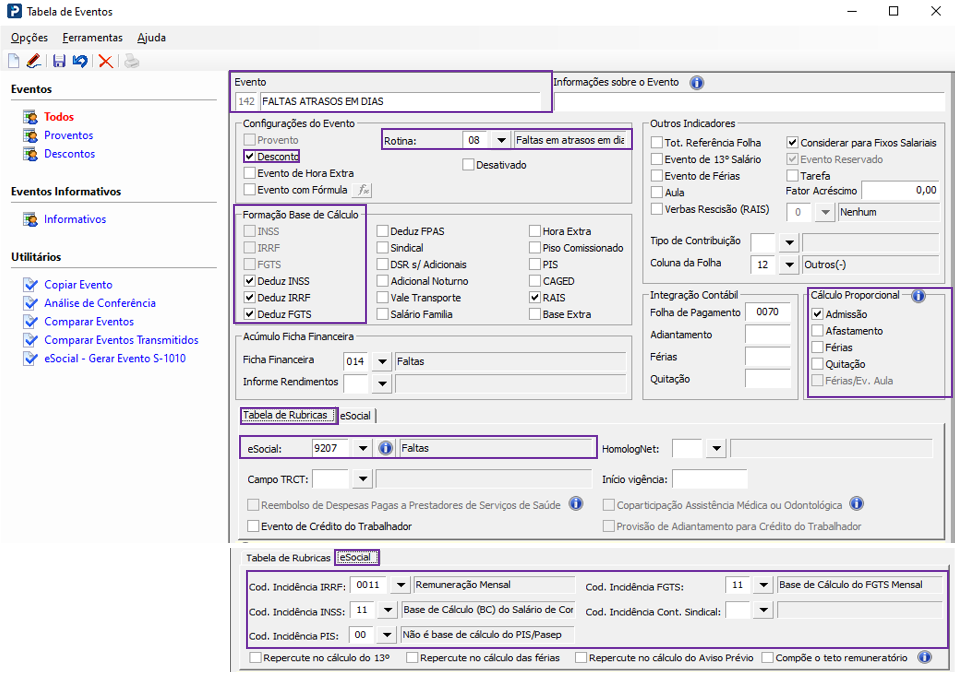Open the Coluna da Folha dropdown
The width and height of the screenshot is (955, 677).
[788, 265]
